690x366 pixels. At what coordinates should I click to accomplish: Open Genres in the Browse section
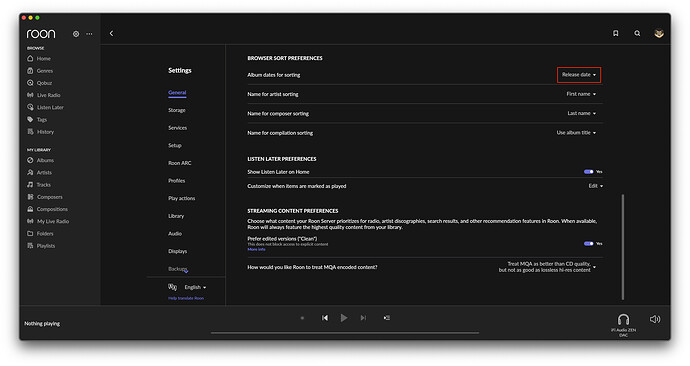(x=40, y=71)
